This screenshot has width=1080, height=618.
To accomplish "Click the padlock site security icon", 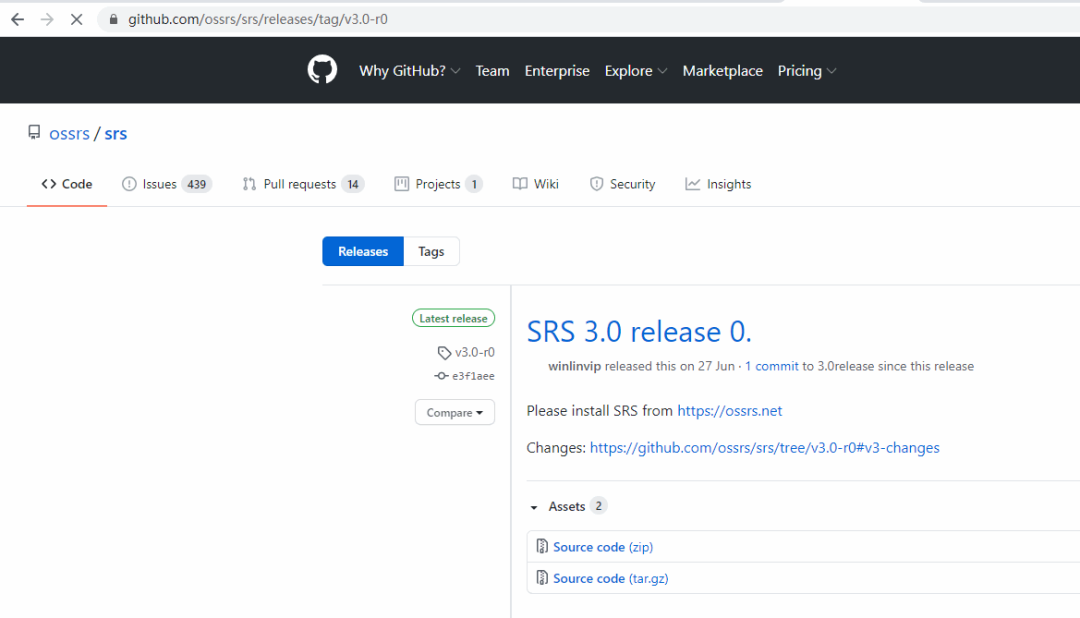I will point(114,19).
